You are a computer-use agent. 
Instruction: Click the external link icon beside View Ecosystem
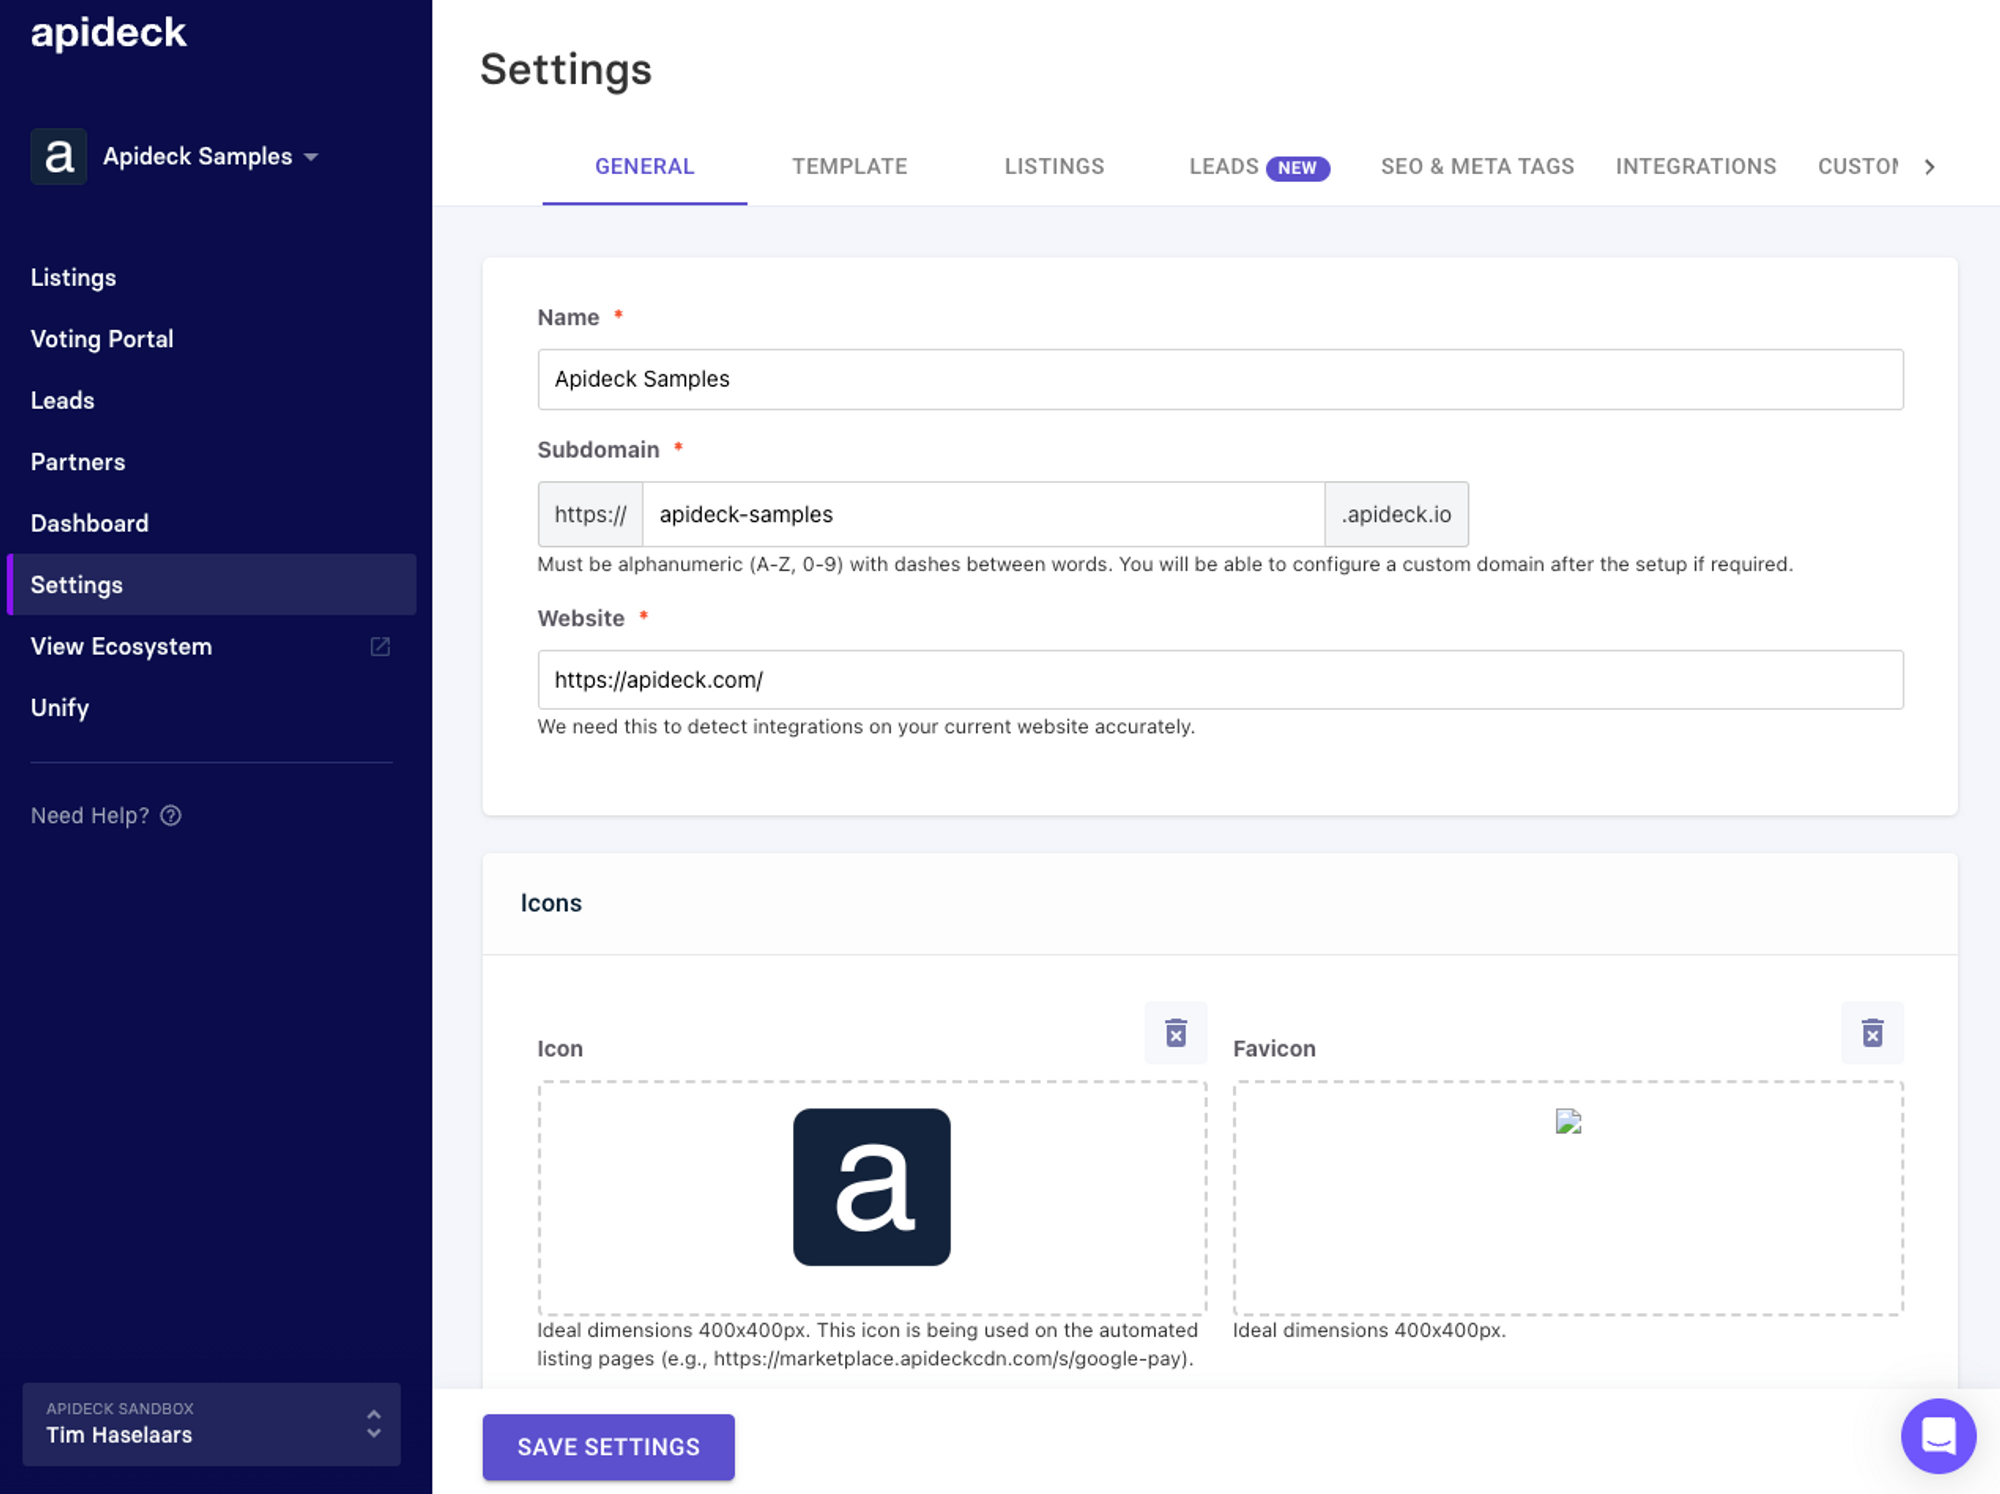click(x=380, y=646)
